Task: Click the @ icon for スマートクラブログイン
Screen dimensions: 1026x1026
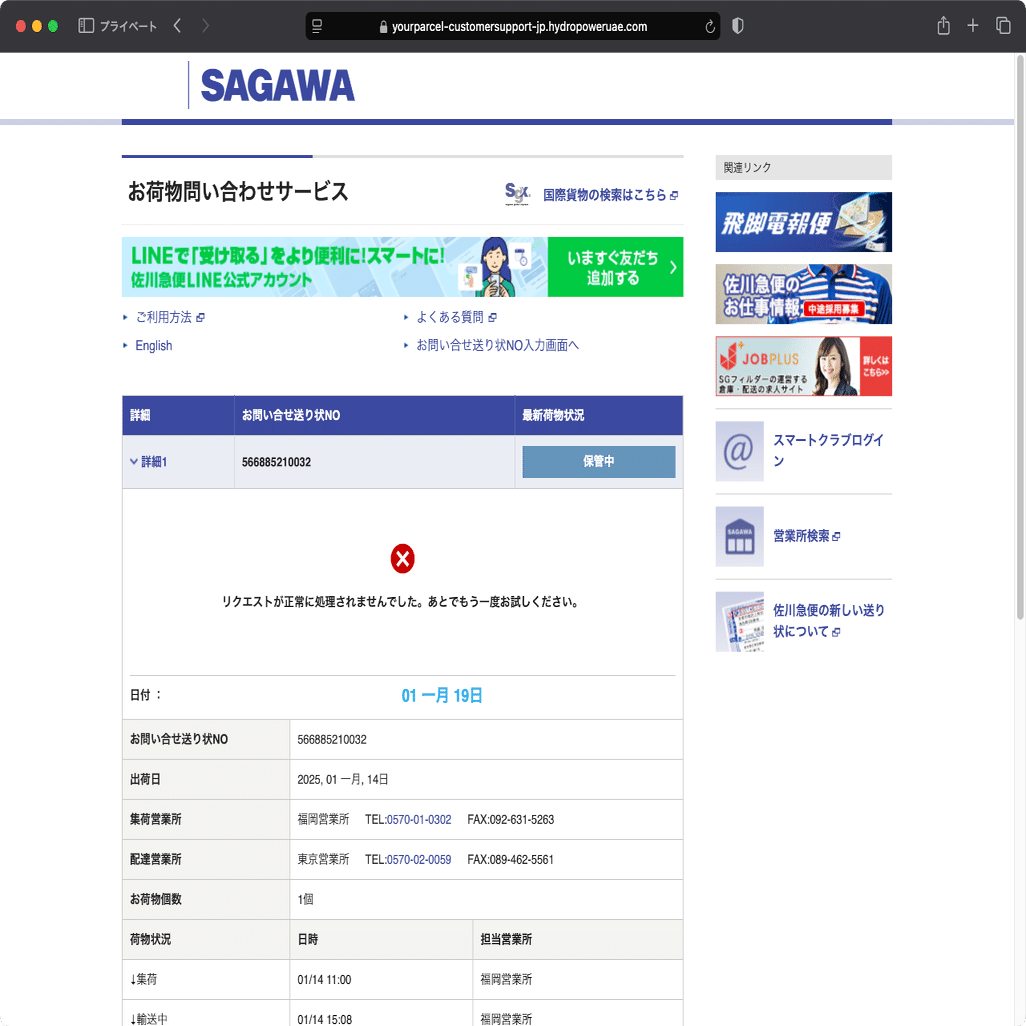Action: click(x=739, y=453)
